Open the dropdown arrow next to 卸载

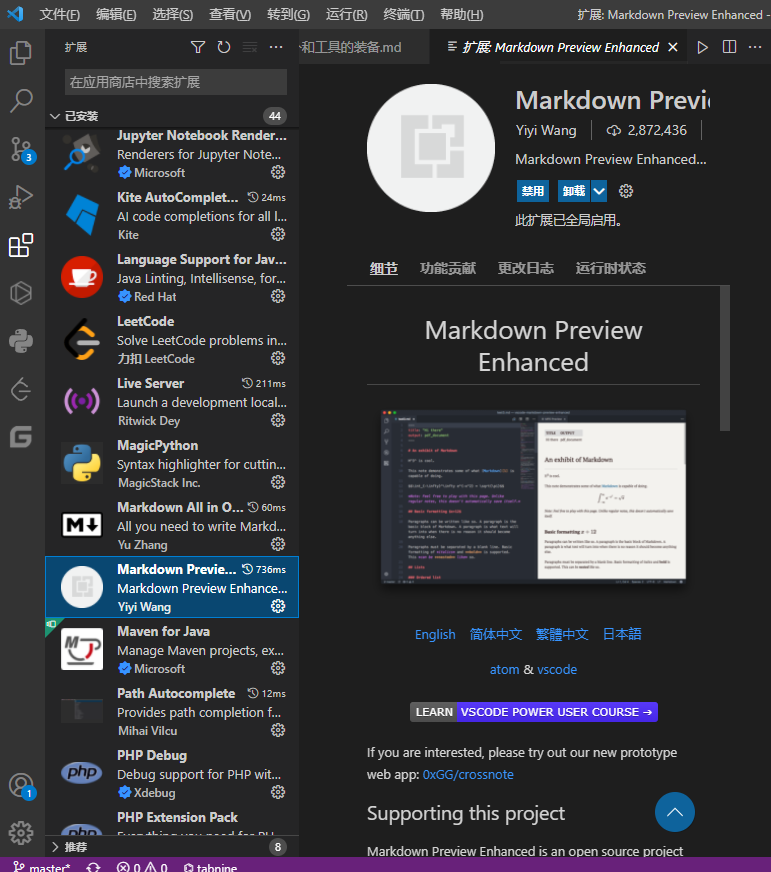pyautogui.click(x=599, y=191)
